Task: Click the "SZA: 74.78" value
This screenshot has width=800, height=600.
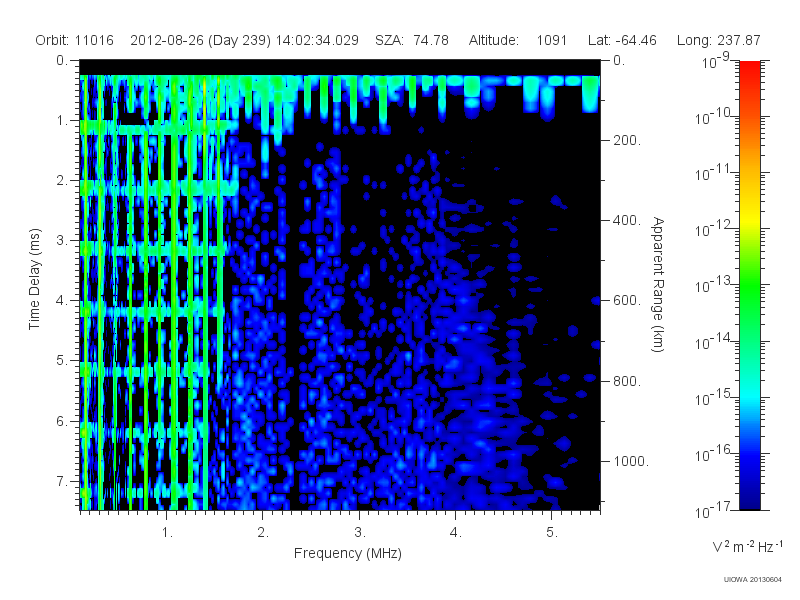Action: [x=412, y=40]
